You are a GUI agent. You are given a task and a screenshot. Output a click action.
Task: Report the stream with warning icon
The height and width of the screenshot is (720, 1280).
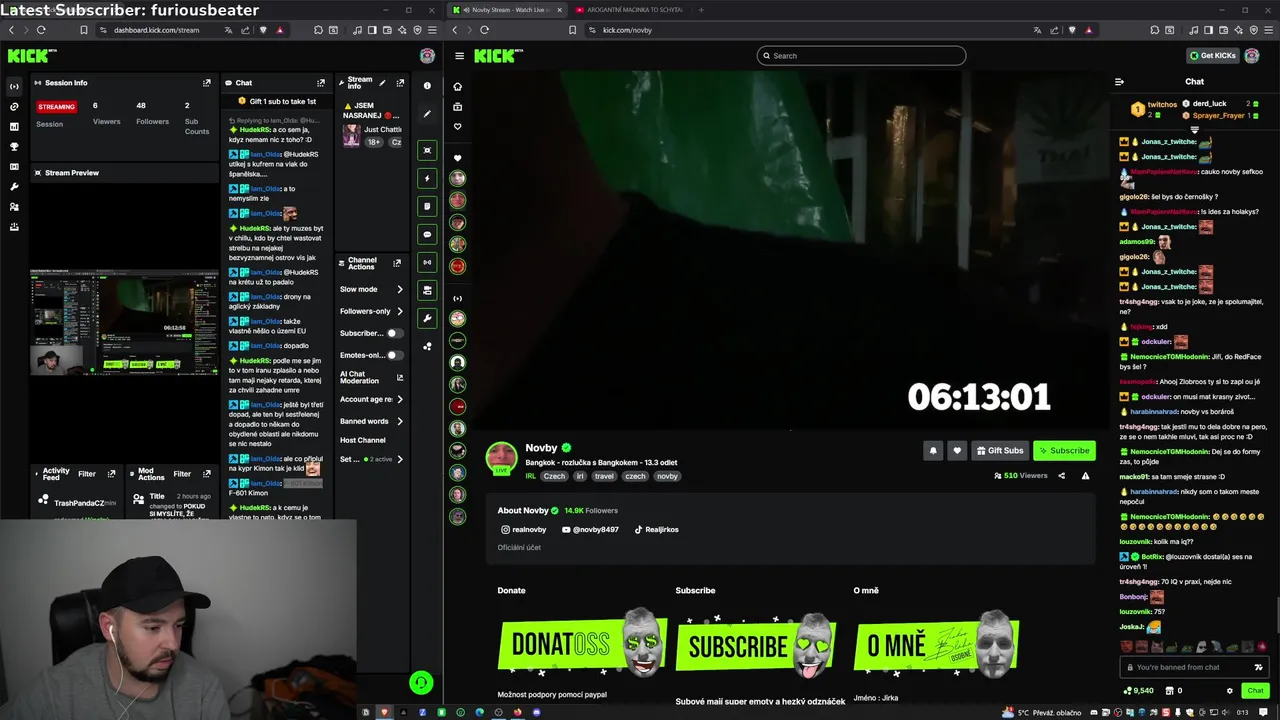(x=1085, y=476)
